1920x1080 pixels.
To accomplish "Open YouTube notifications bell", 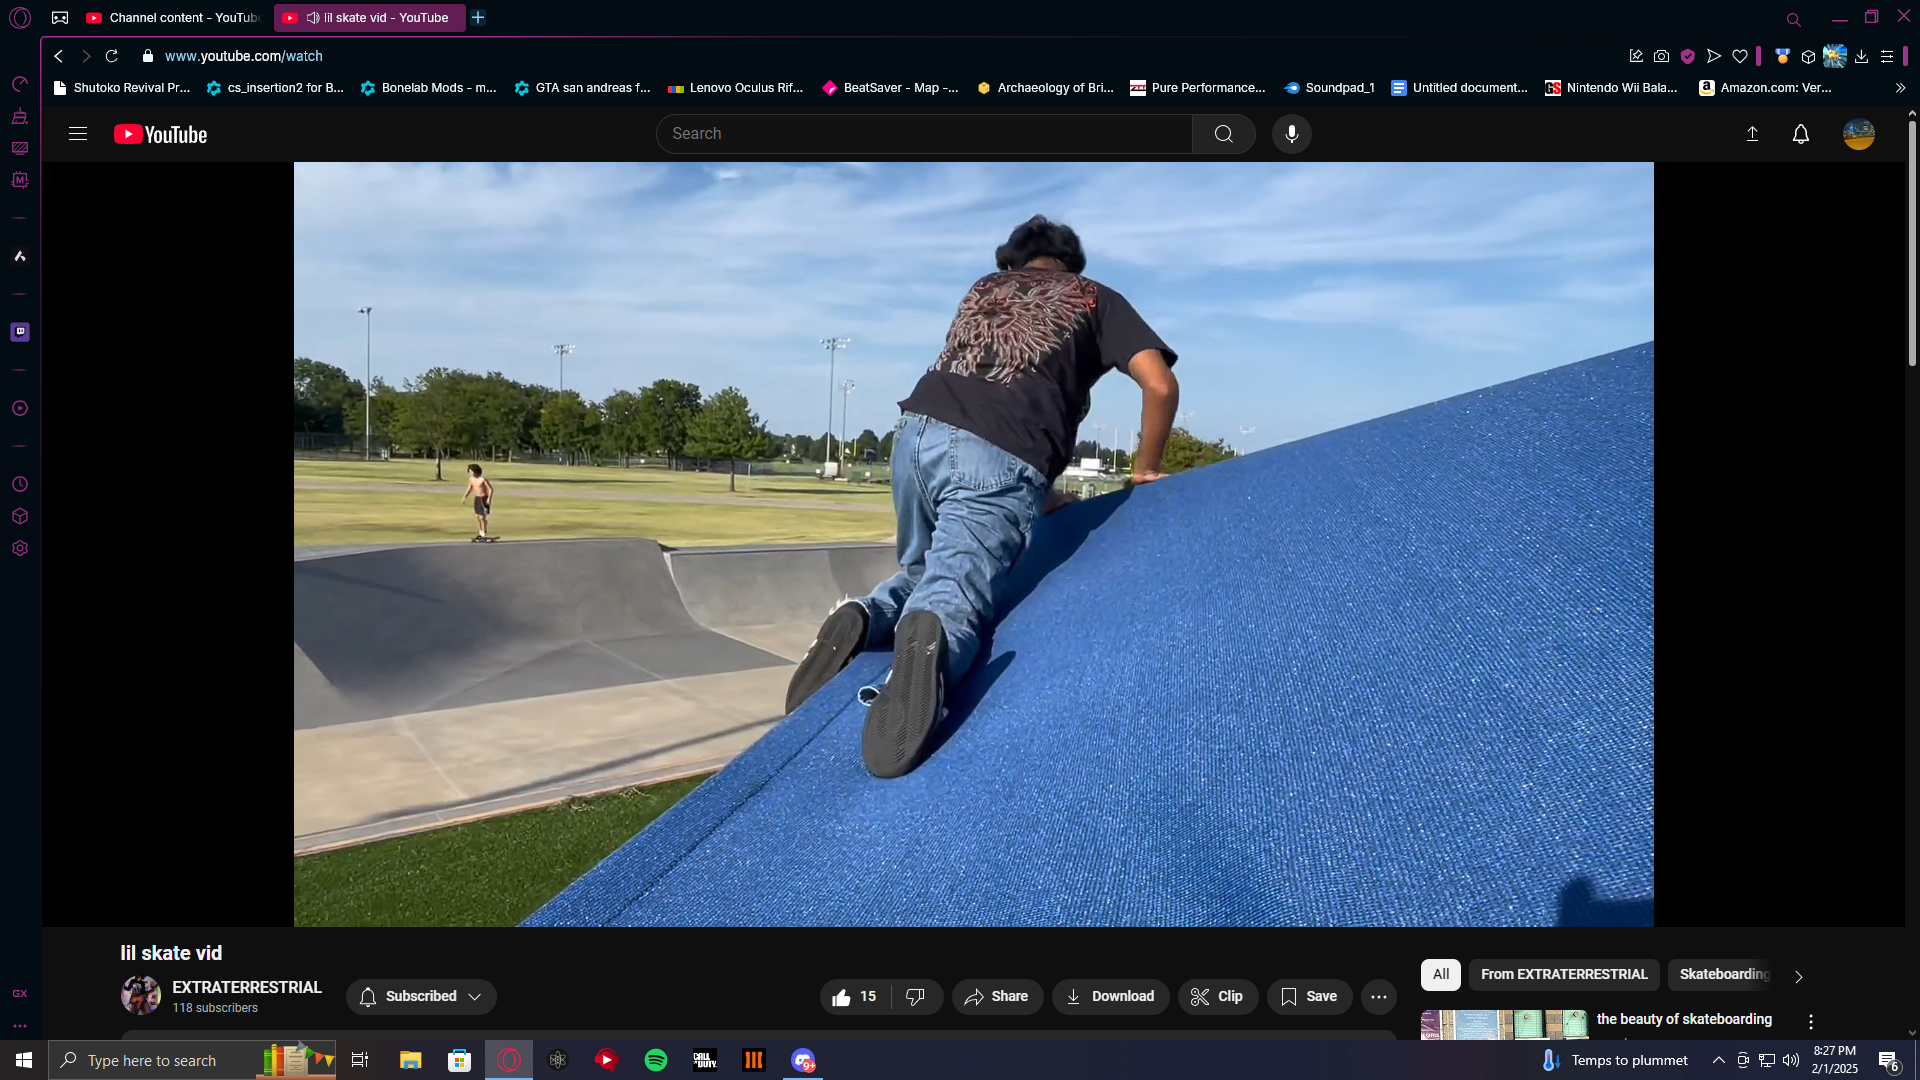I will tap(1800, 134).
